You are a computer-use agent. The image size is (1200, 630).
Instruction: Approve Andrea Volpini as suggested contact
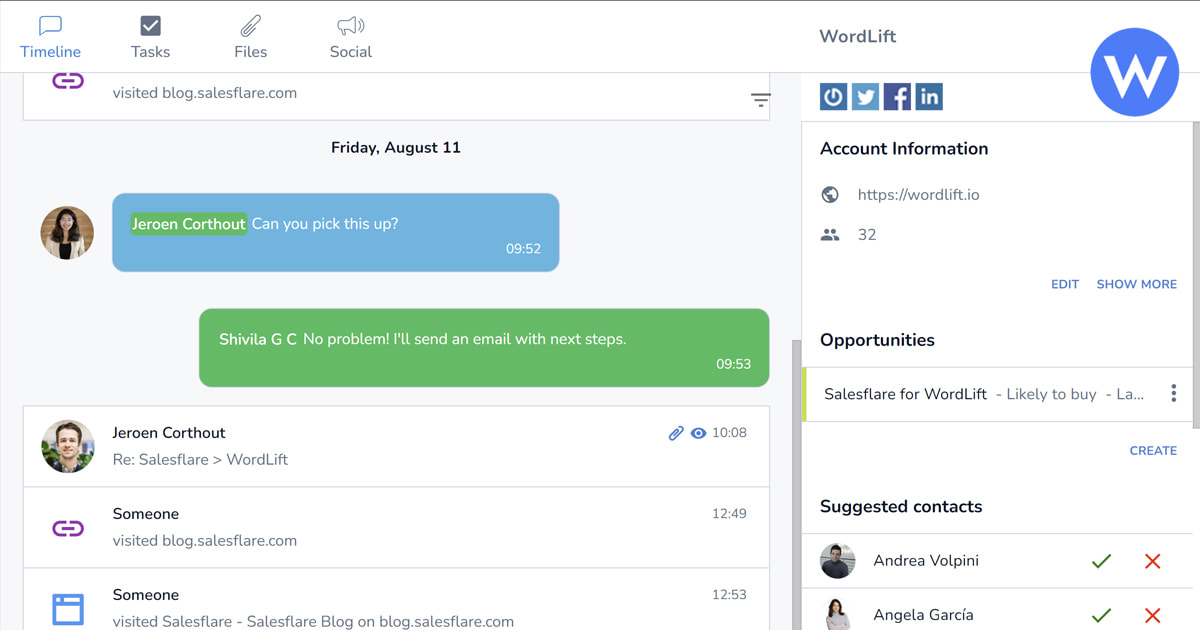1101,561
